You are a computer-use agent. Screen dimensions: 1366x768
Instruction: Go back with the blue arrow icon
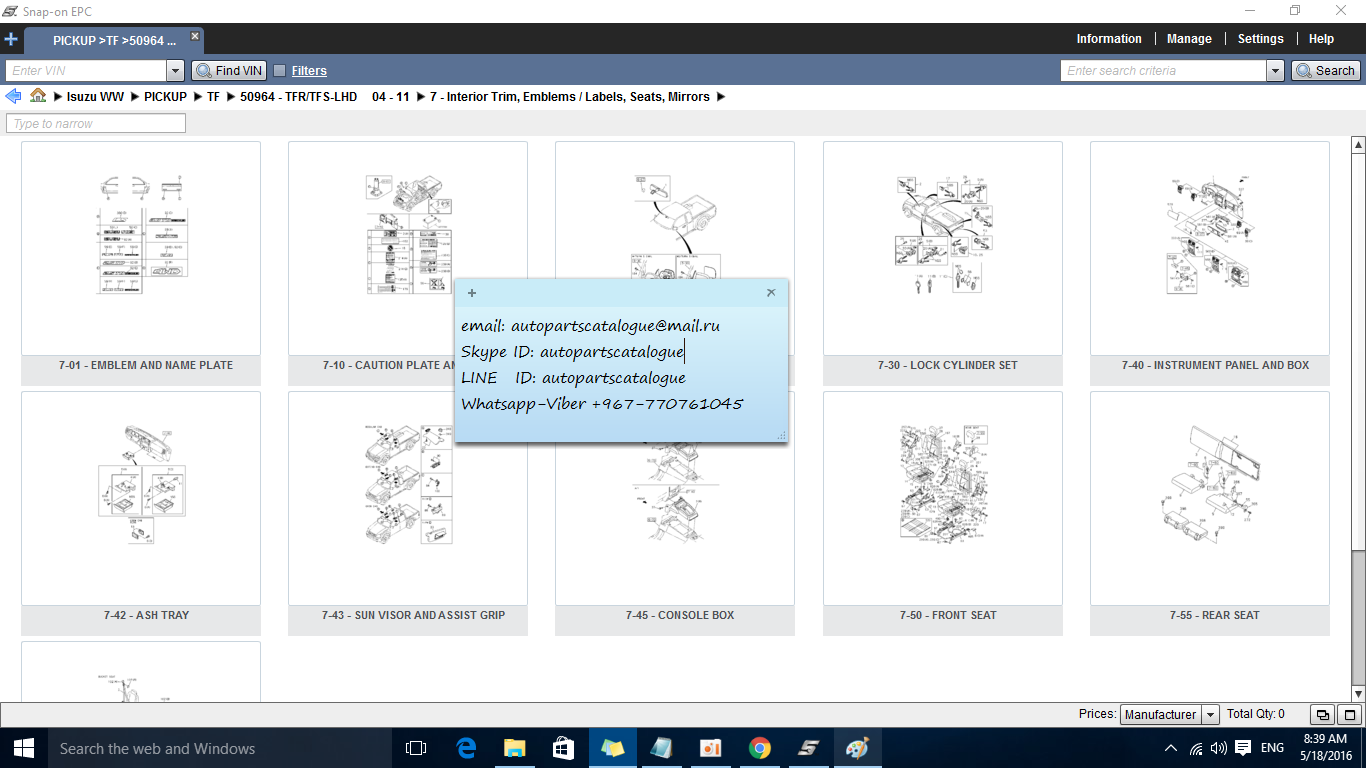click(x=13, y=96)
